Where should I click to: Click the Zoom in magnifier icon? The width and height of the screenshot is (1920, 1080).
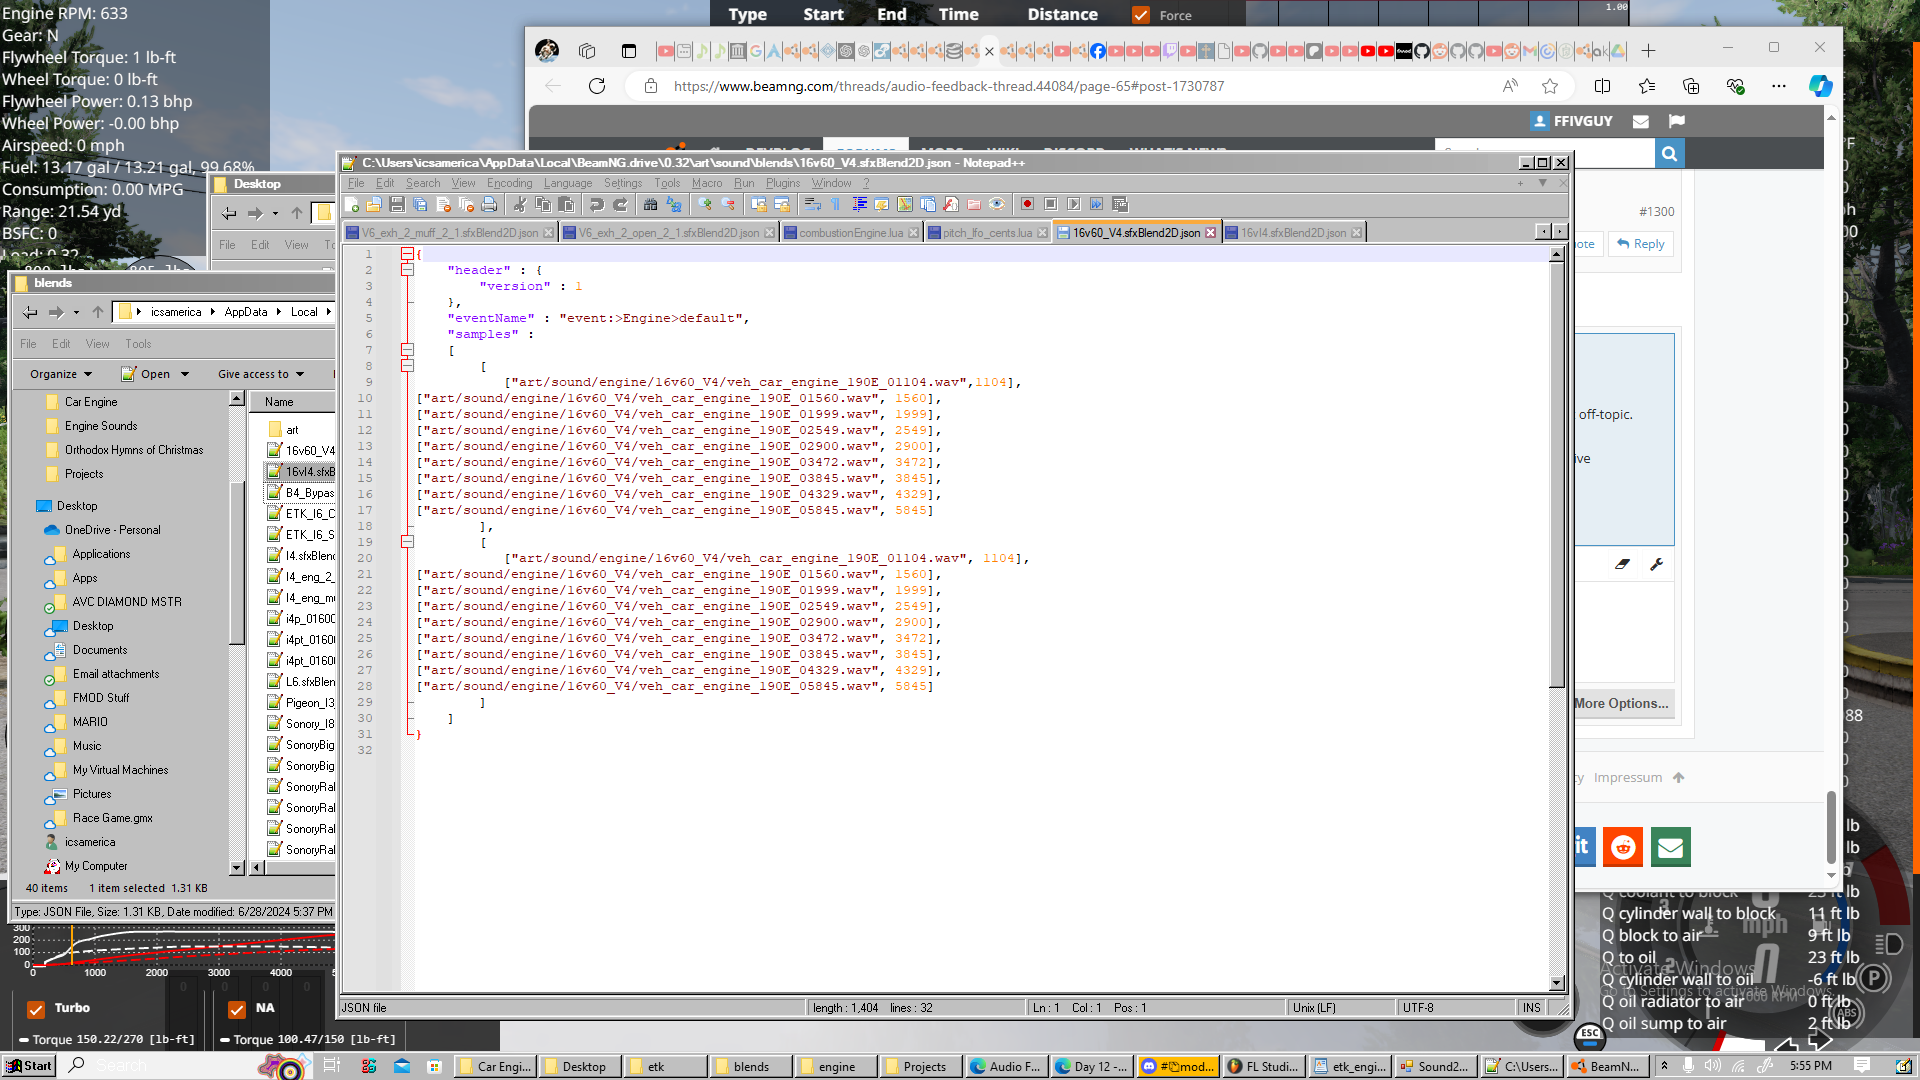tap(705, 204)
